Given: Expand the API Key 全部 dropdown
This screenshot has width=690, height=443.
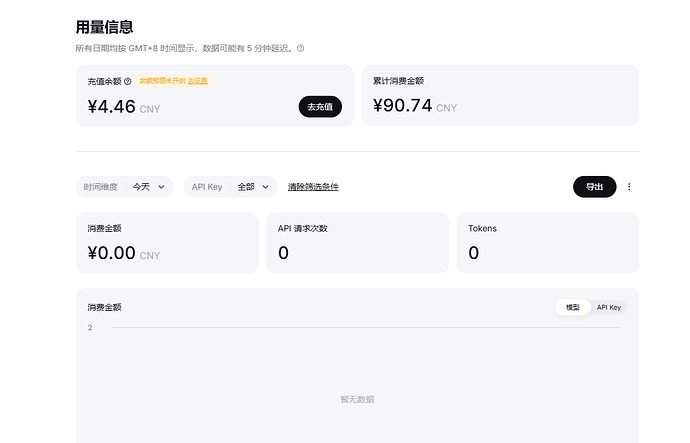Looking at the screenshot, I should [x=231, y=187].
